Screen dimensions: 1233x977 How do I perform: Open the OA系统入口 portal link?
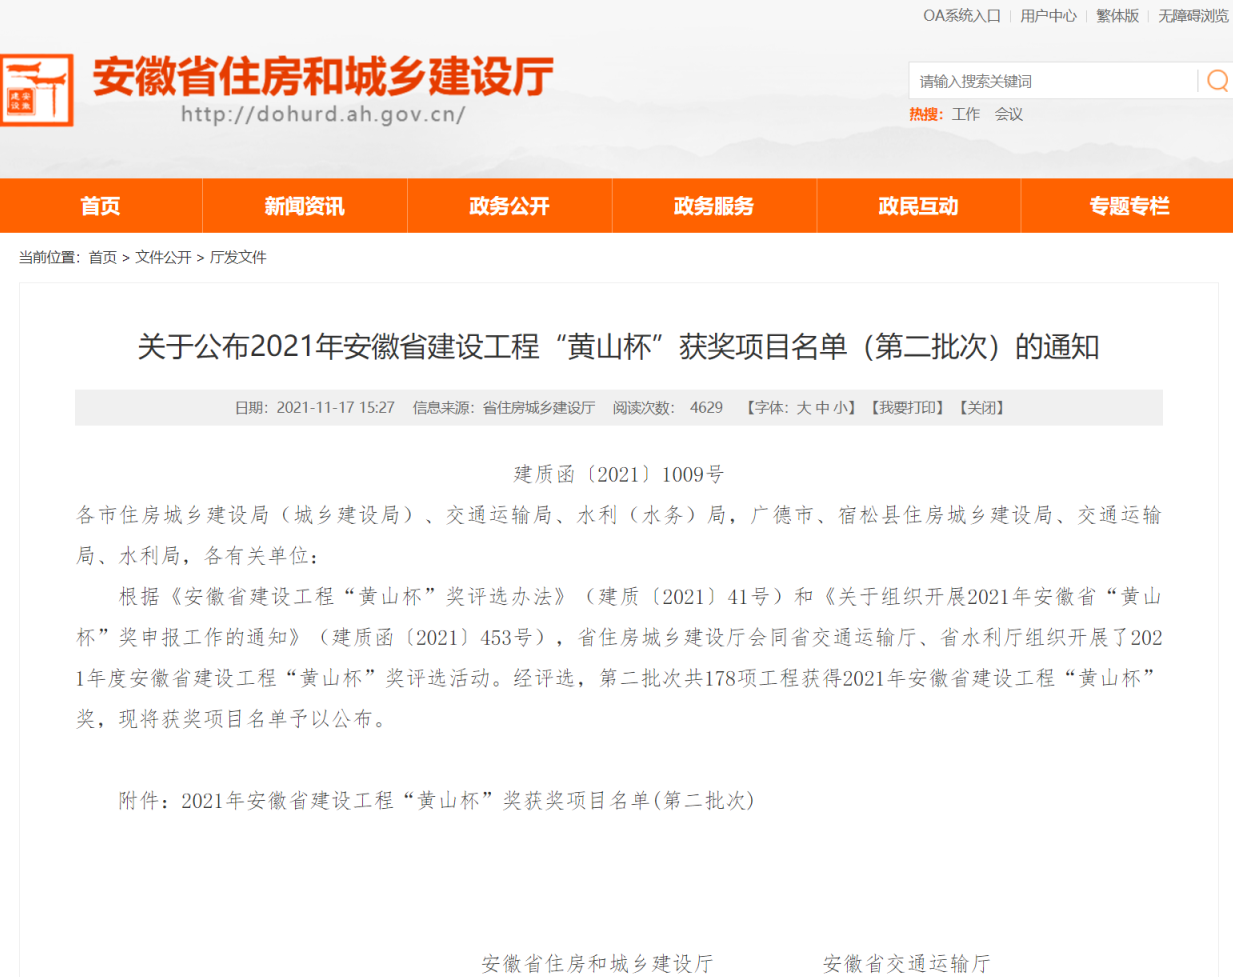click(962, 15)
